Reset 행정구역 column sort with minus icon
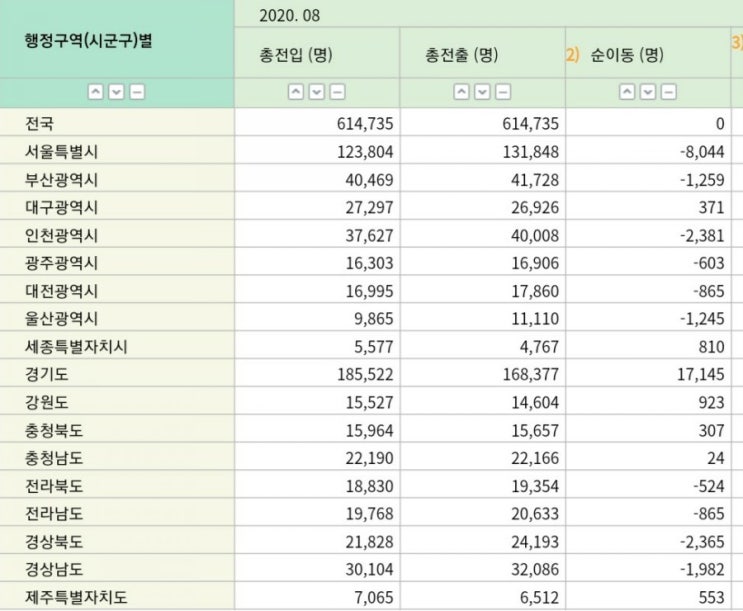The image size is (743, 611). (137, 92)
